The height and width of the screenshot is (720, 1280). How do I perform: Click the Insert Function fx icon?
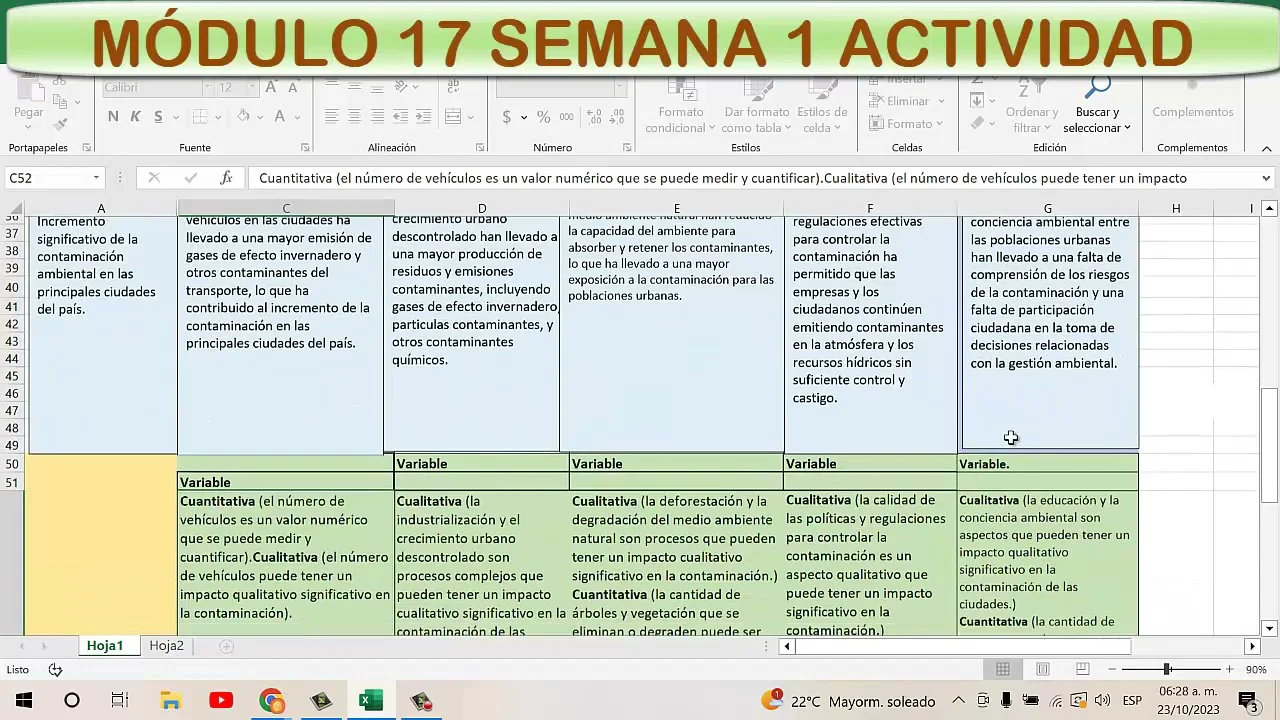point(226,178)
